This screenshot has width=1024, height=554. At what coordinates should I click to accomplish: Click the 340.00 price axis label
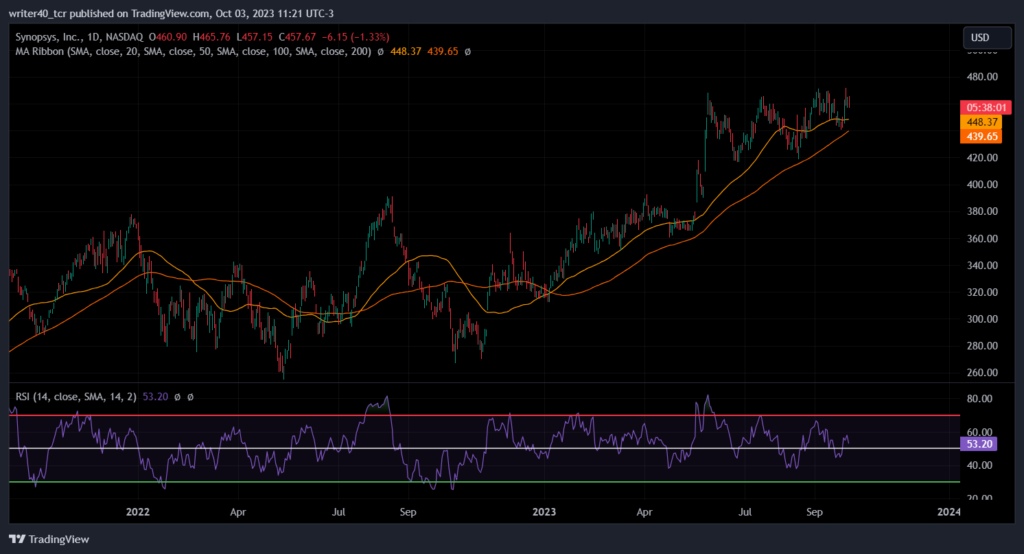coord(982,265)
